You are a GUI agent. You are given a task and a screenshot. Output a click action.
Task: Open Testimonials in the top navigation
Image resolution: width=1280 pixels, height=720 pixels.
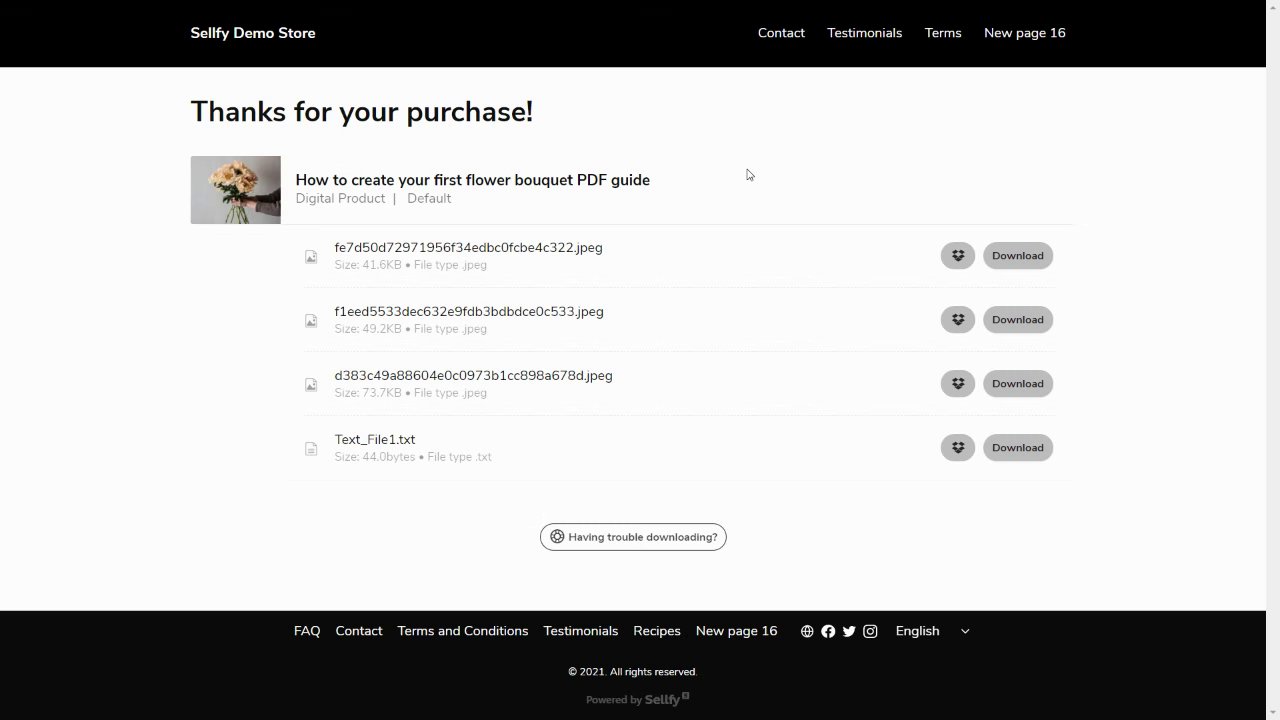click(x=864, y=33)
